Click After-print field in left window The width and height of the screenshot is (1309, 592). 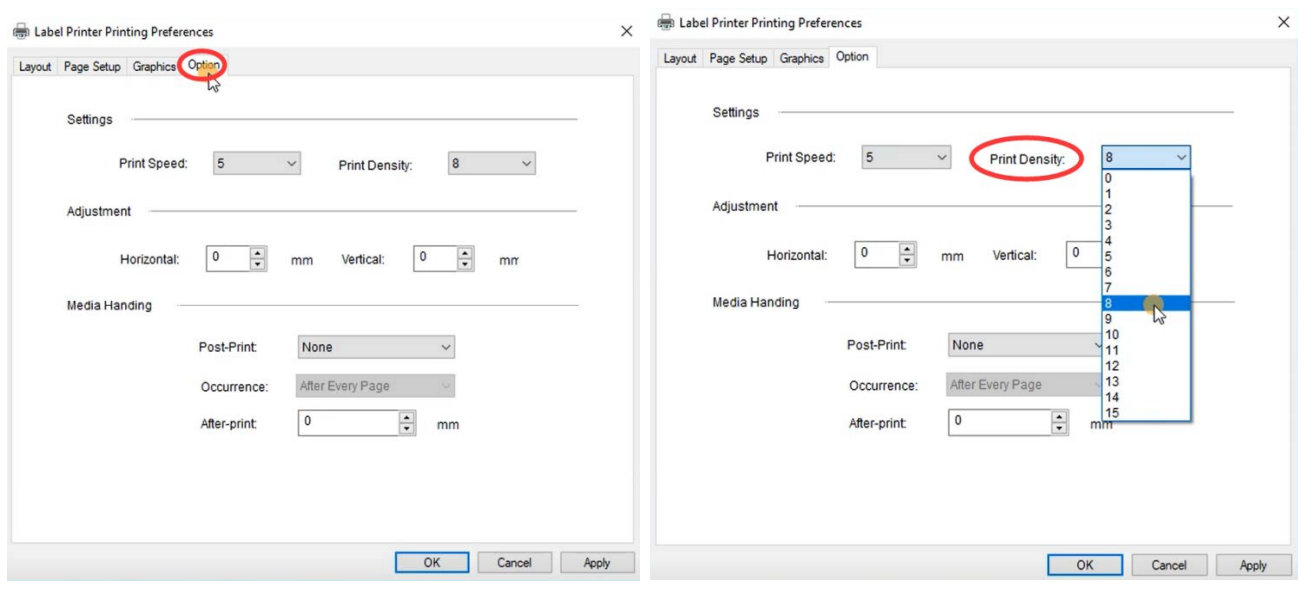pos(349,423)
